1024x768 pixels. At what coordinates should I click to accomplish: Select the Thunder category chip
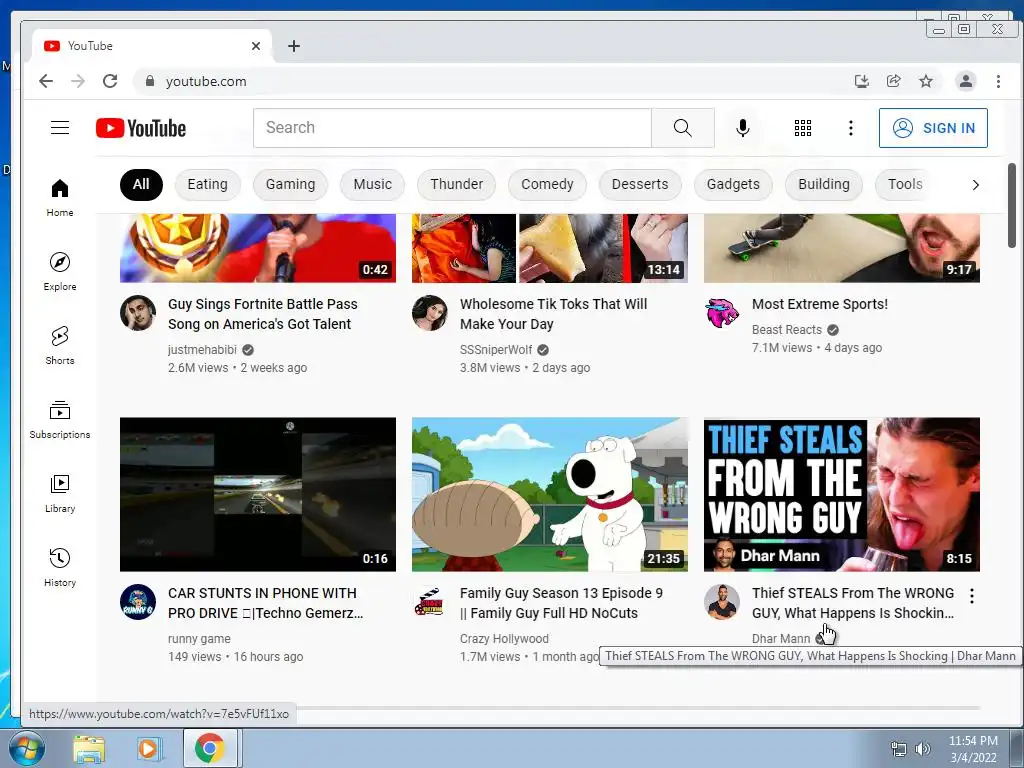coord(456,184)
